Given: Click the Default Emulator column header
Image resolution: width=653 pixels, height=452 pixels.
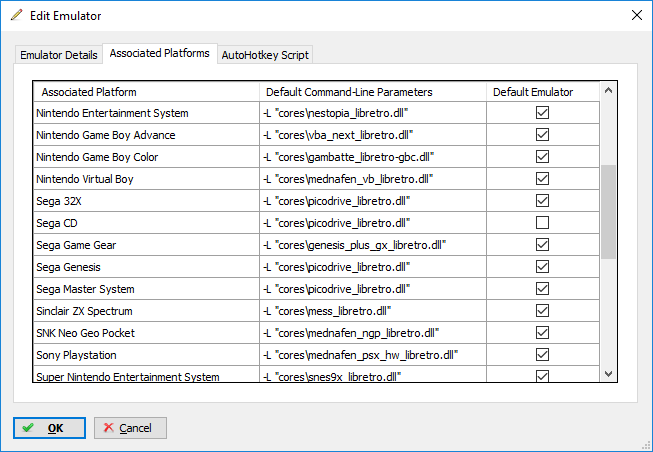Looking at the screenshot, I should point(543,92).
